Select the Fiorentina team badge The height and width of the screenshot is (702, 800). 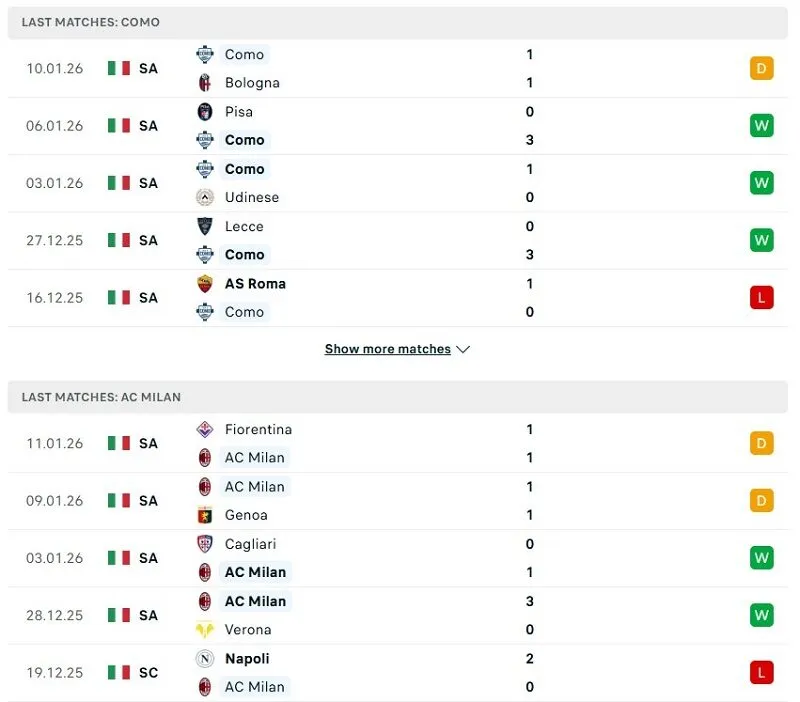206,429
